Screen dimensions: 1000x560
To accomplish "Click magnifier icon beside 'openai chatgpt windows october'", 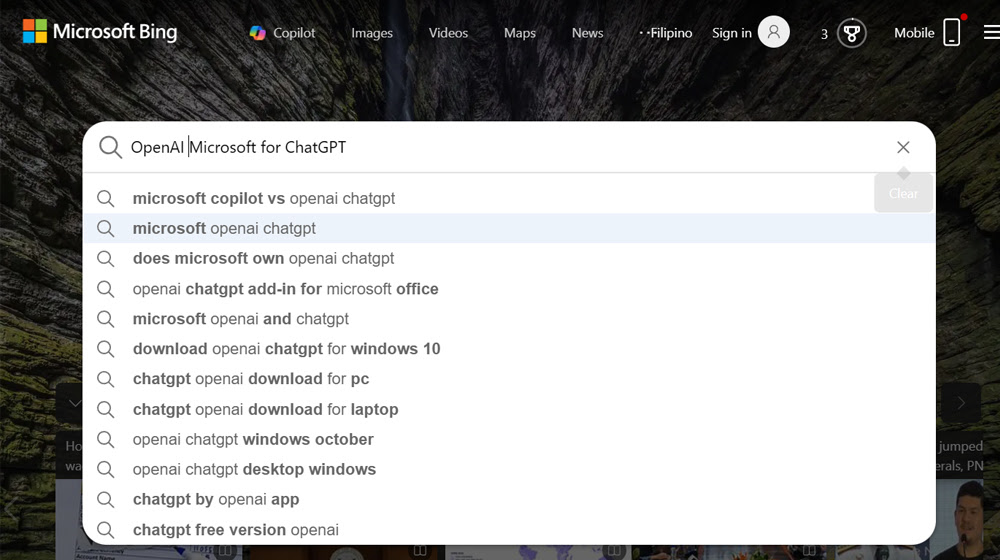I will (x=106, y=439).
